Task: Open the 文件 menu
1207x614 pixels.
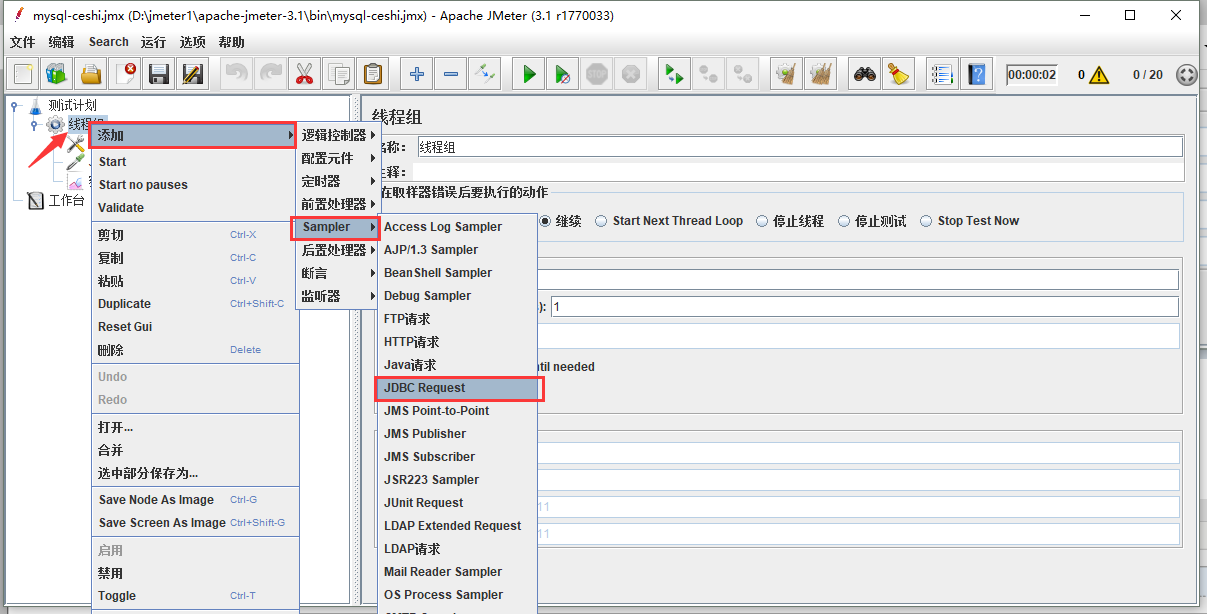Action: [22, 42]
